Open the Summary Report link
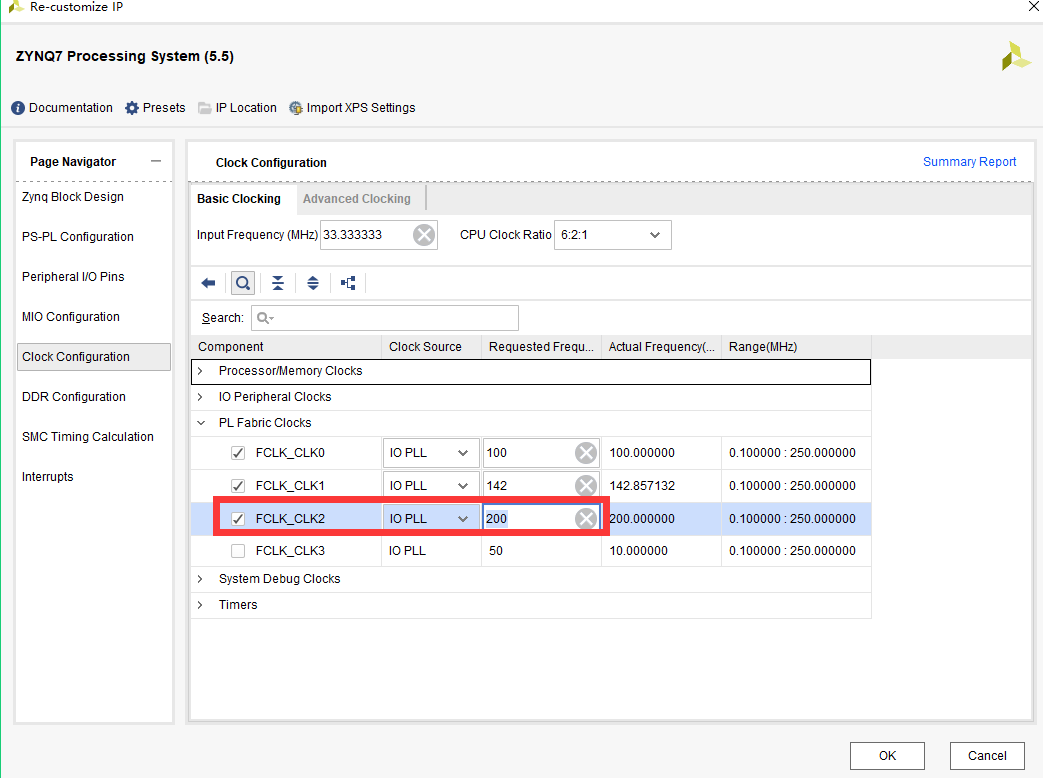This screenshot has height=778, width=1043. pyautogui.click(x=969, y=162)
